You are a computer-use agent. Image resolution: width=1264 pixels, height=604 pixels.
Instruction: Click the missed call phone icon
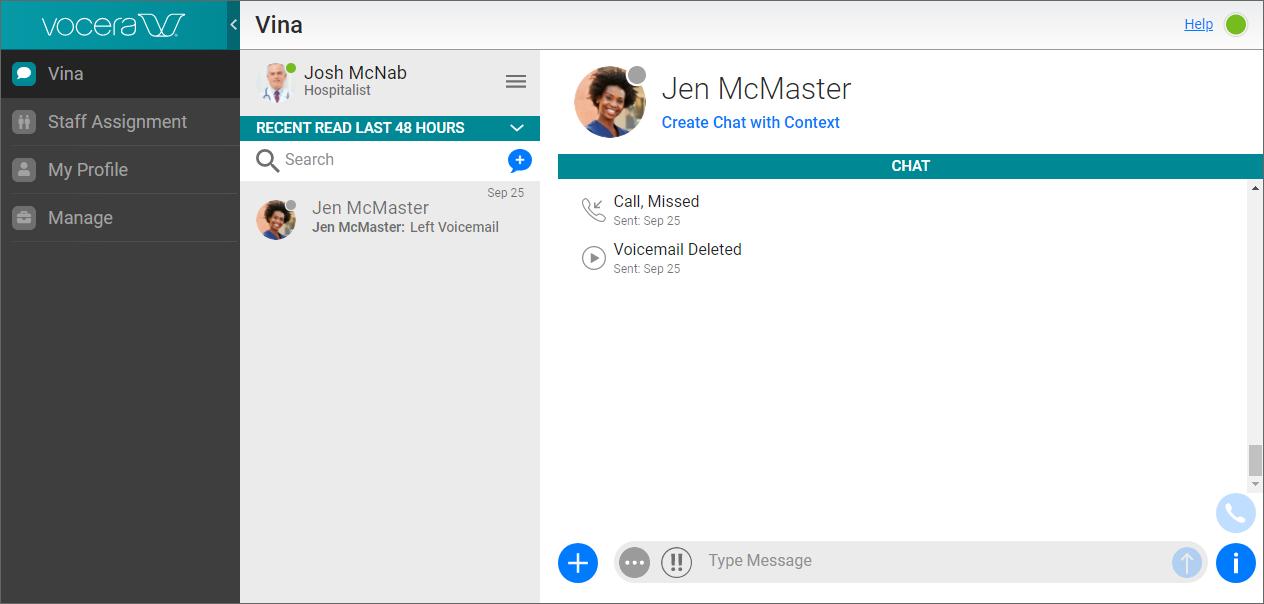pyautogui.click(x=594, y=210)
